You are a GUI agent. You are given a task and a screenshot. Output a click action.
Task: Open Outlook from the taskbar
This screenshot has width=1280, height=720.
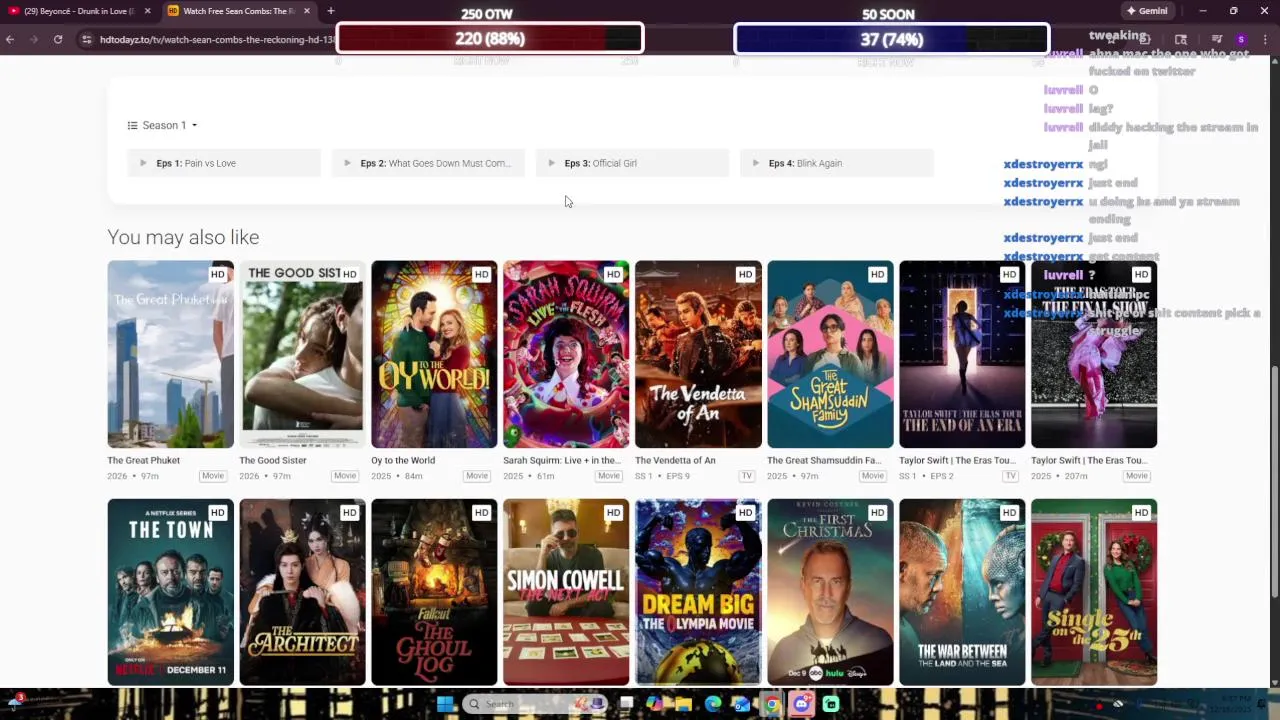(x=742, y=704)
